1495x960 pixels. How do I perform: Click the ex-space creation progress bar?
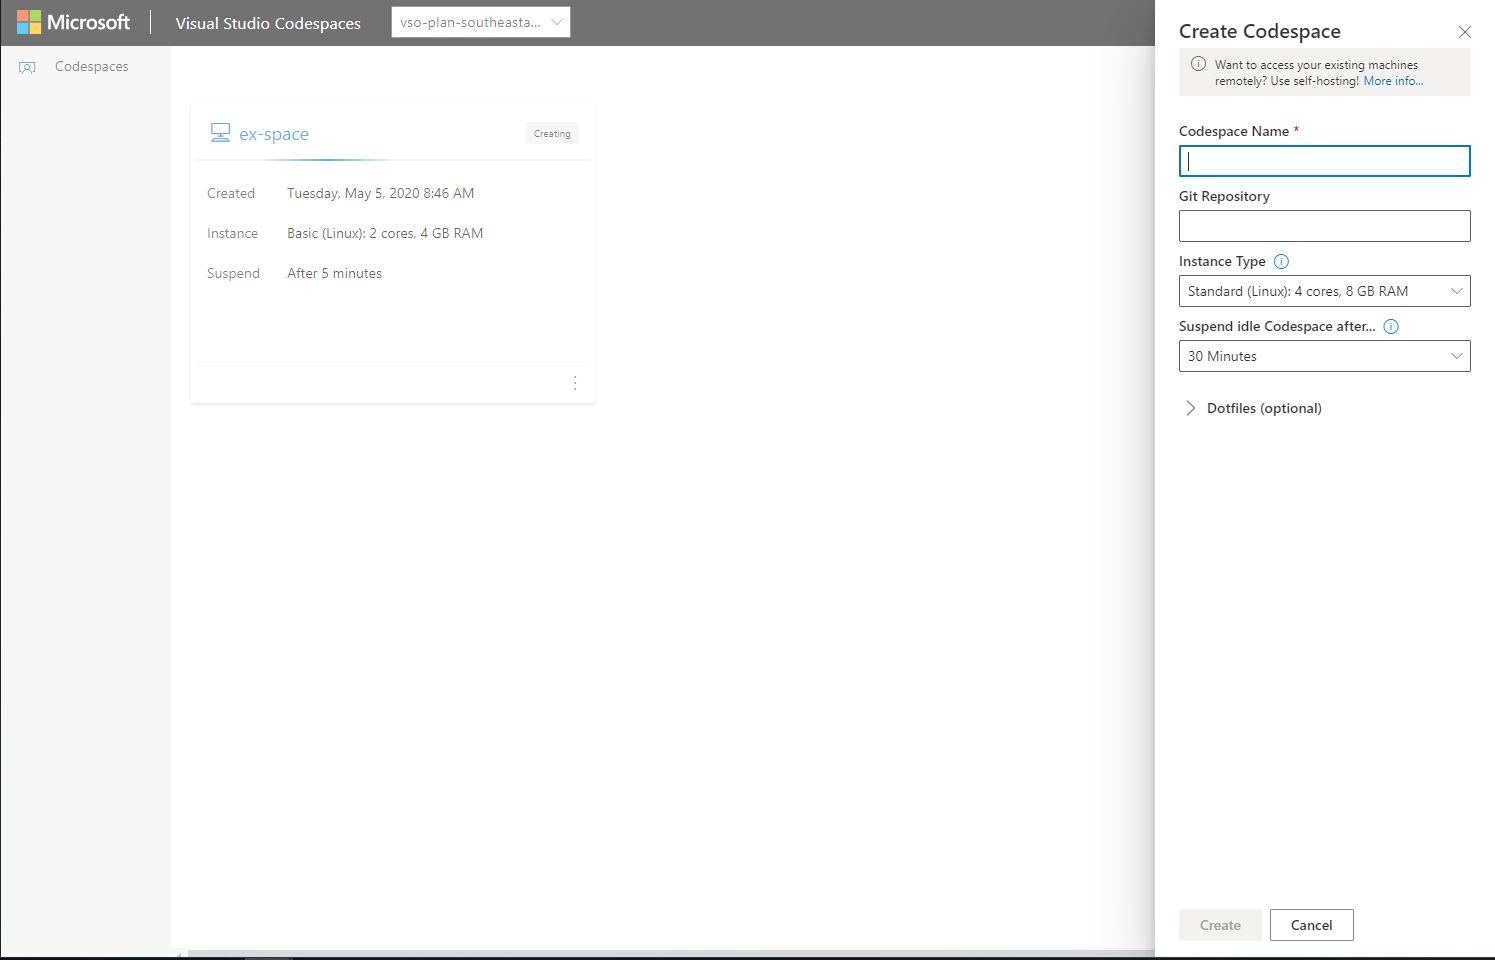click(x=393, y=160)
